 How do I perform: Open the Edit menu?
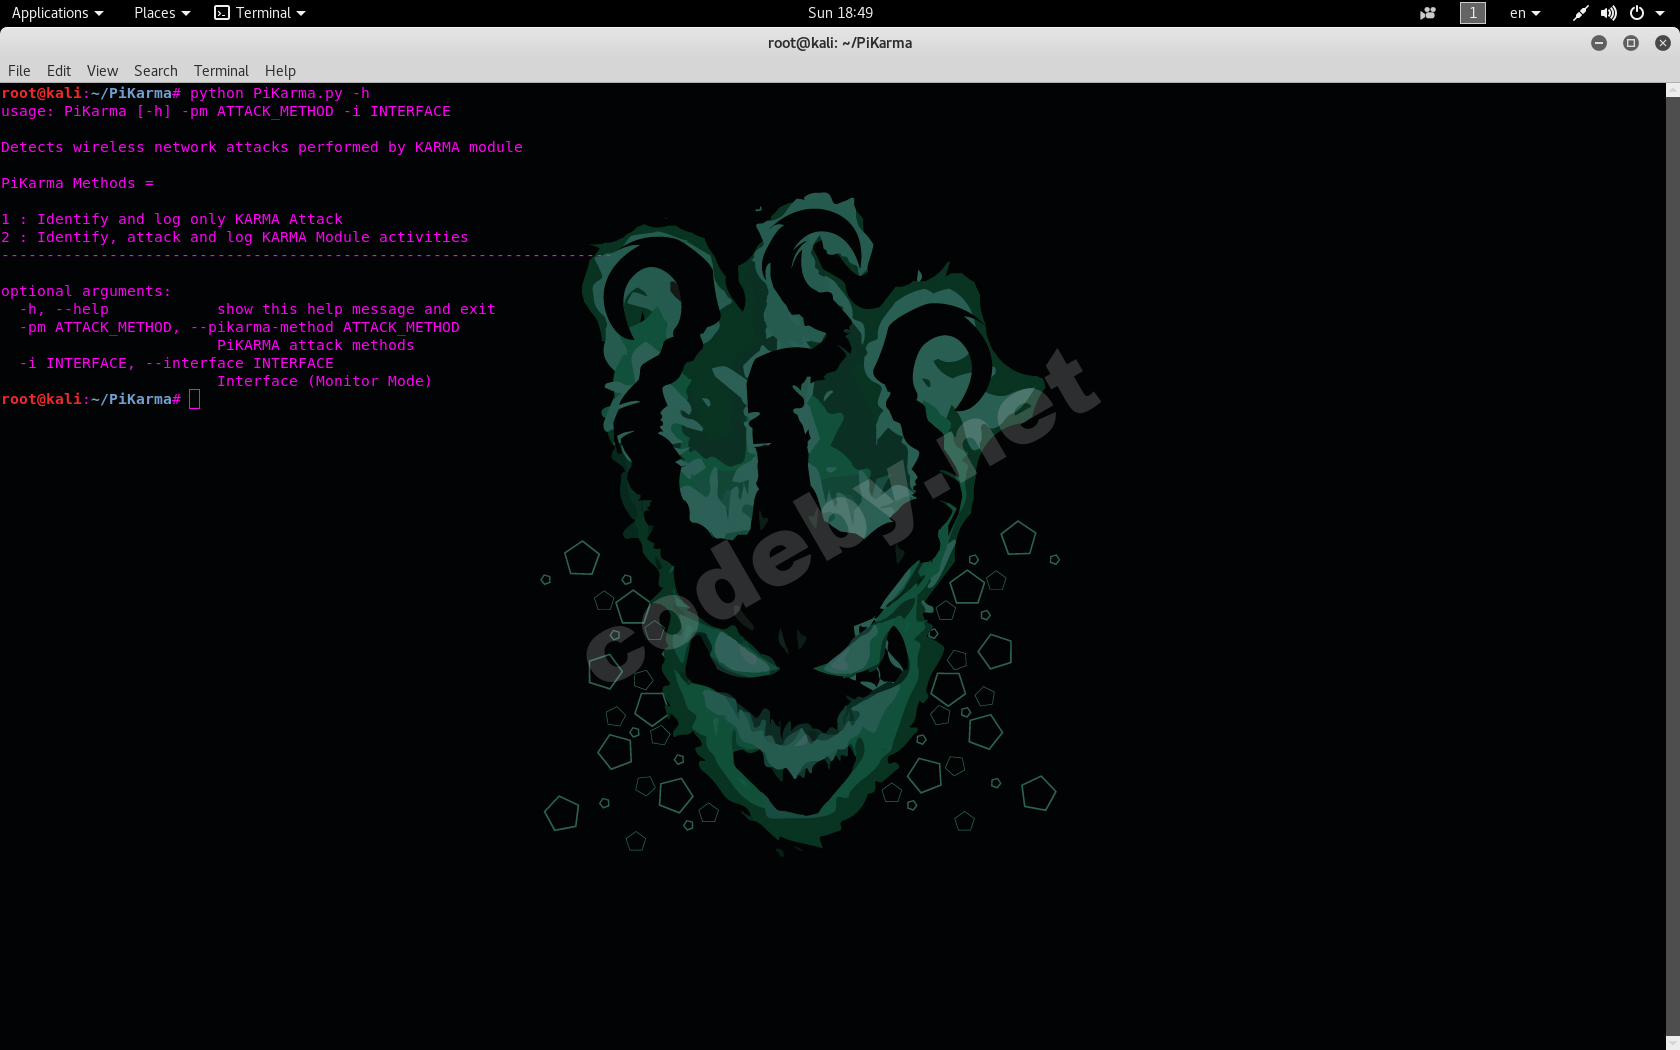(59, 71)
